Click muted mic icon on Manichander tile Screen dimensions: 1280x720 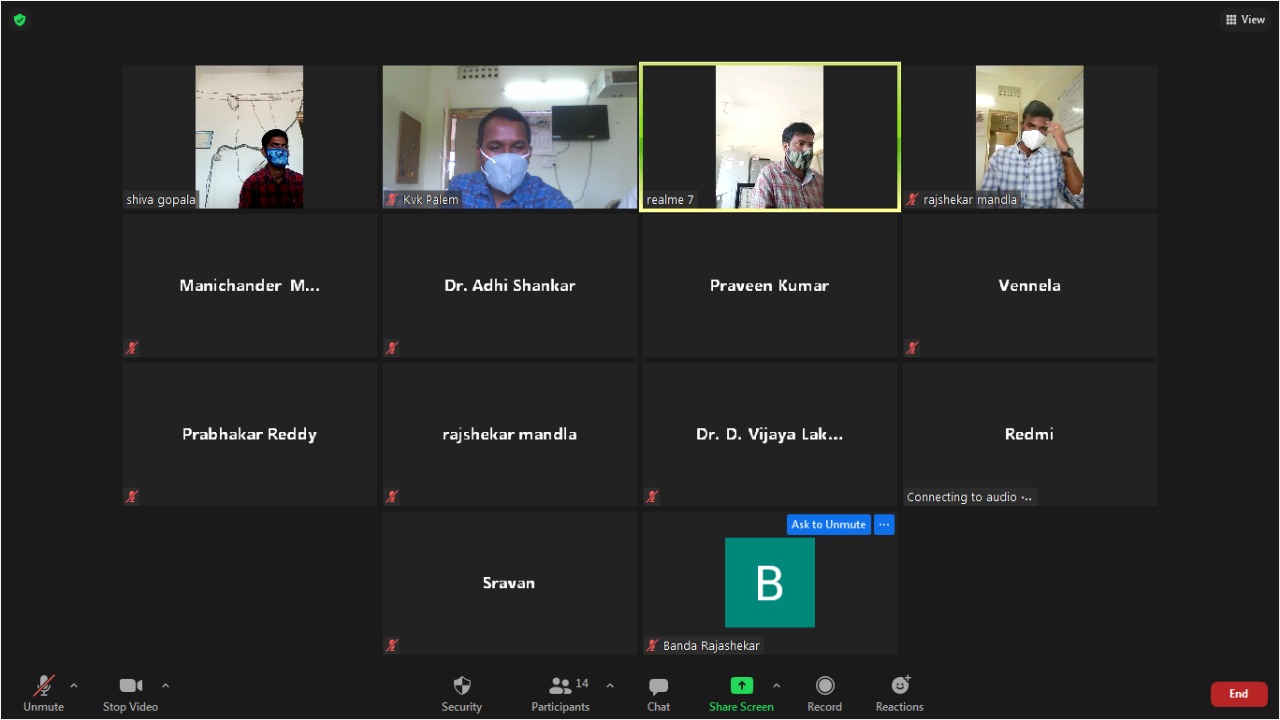coord(132,348)
